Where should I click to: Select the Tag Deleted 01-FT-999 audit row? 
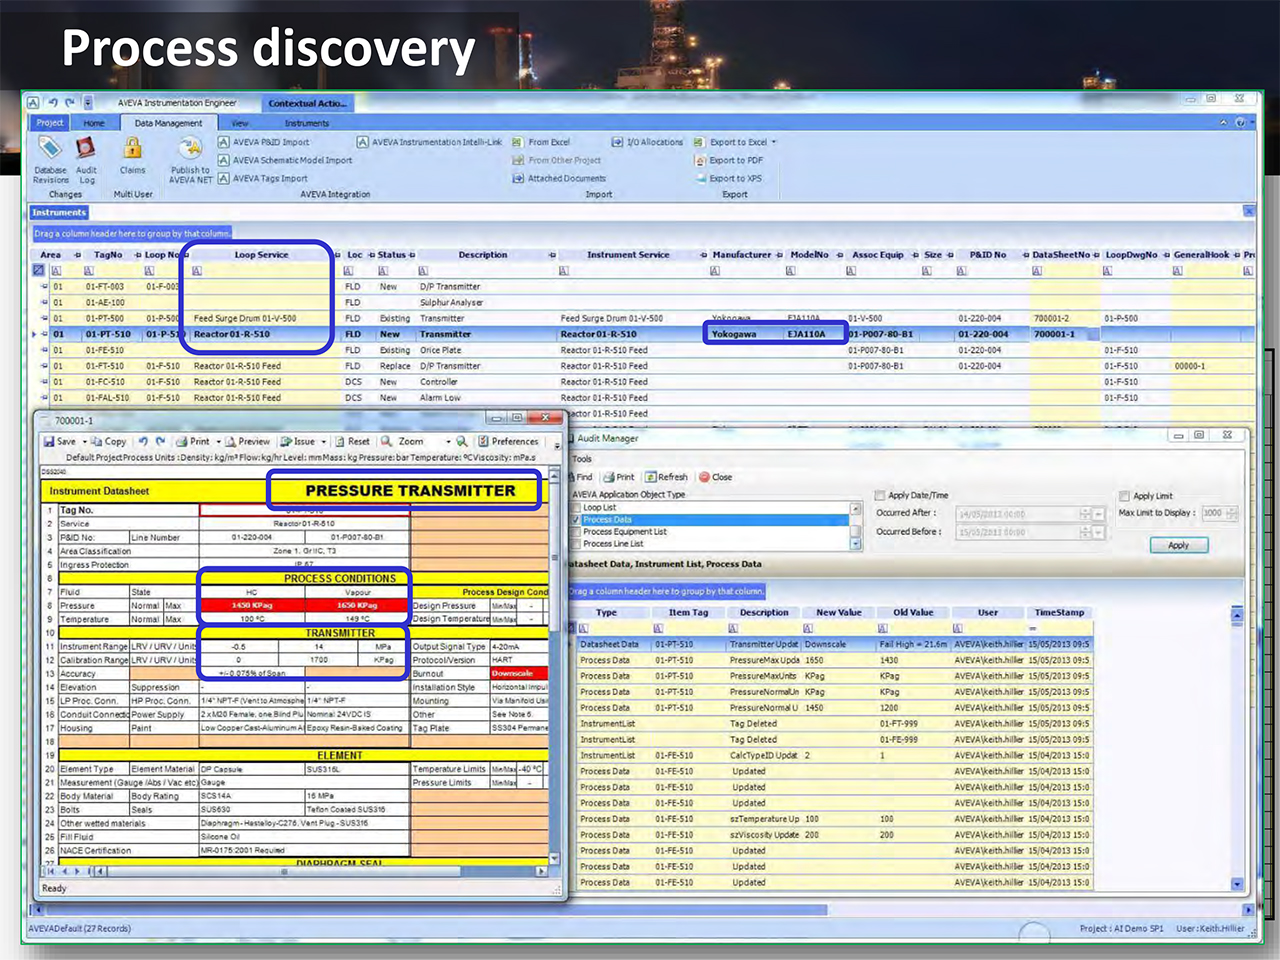(834, 724)
